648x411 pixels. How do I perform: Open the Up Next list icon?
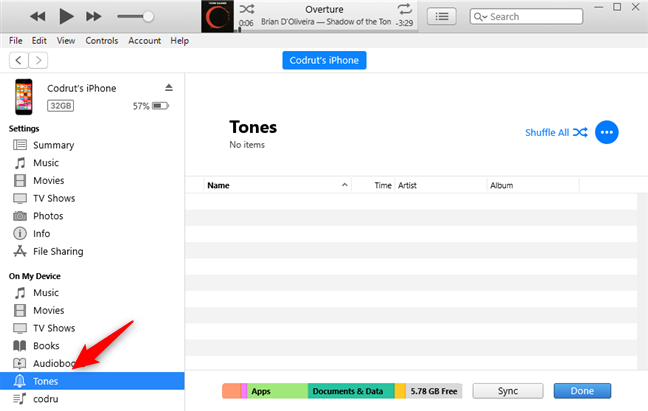pos(442,17)
